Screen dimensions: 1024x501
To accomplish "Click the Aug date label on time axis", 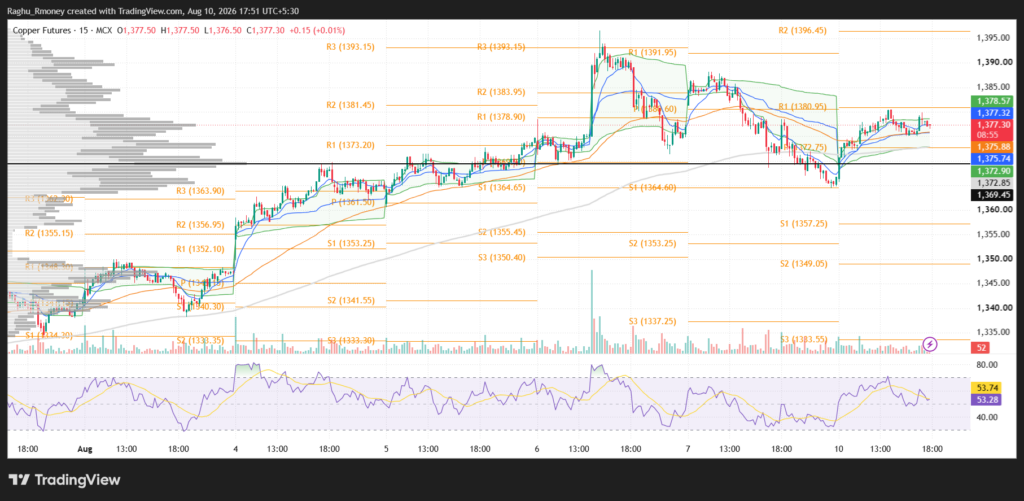I will 84,449.
